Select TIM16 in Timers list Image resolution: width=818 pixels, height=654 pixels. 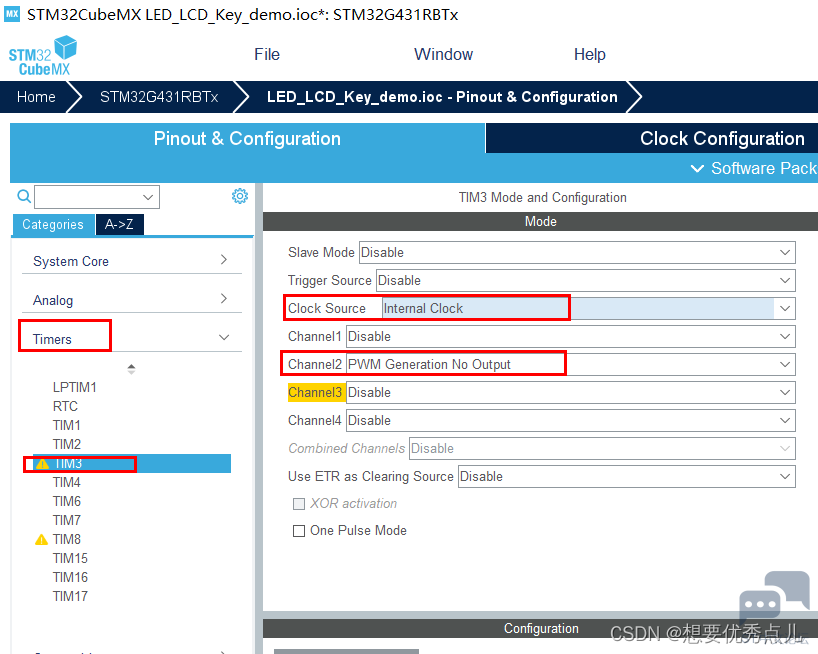(x=70, y=577)
